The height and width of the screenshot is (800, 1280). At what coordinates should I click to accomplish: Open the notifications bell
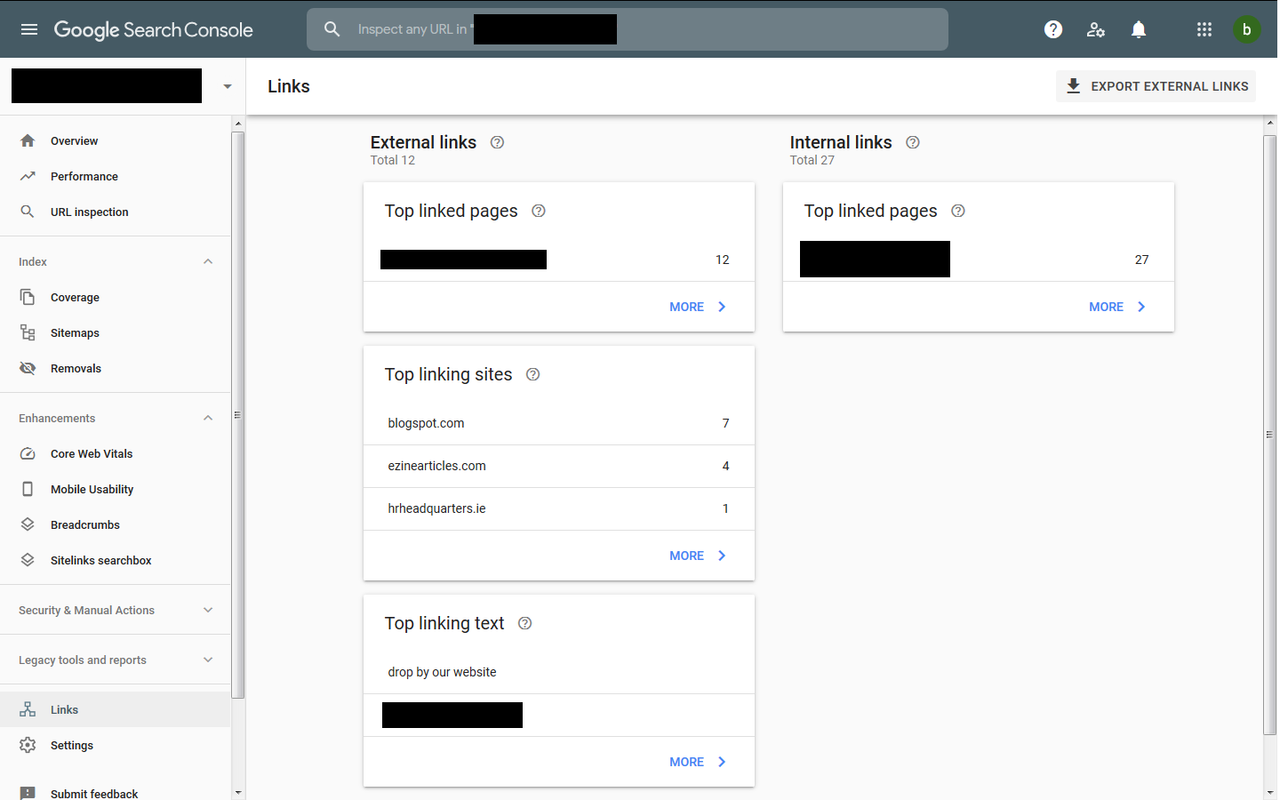tap(1138, 30)
